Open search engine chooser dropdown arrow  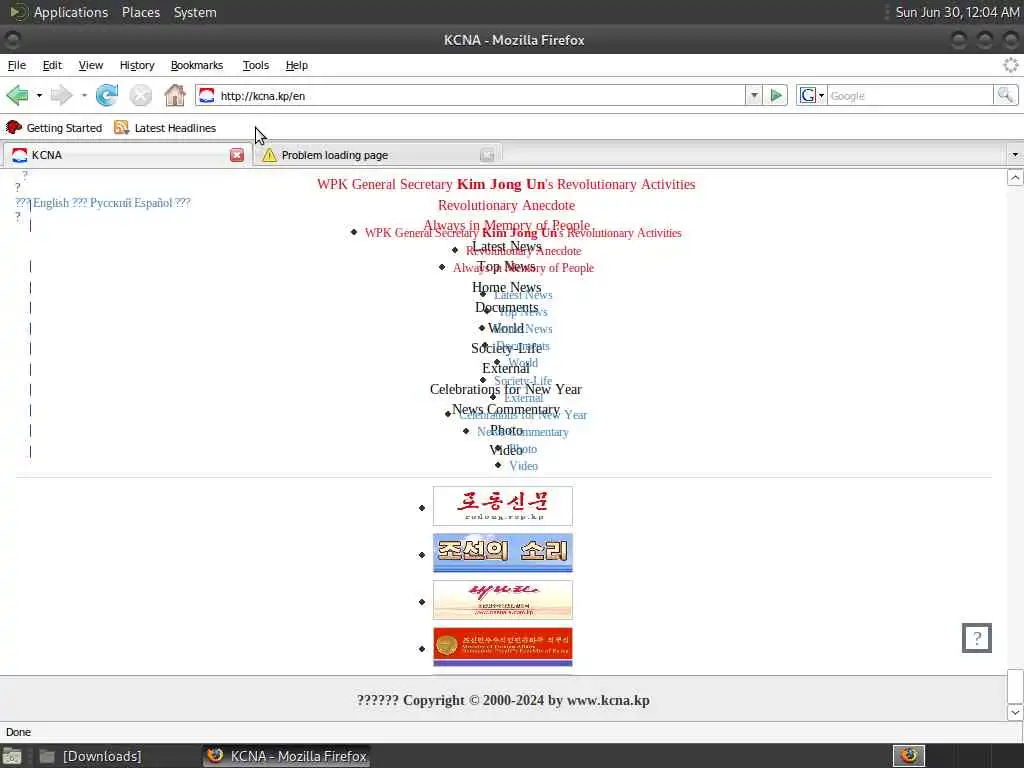point(822,95)
